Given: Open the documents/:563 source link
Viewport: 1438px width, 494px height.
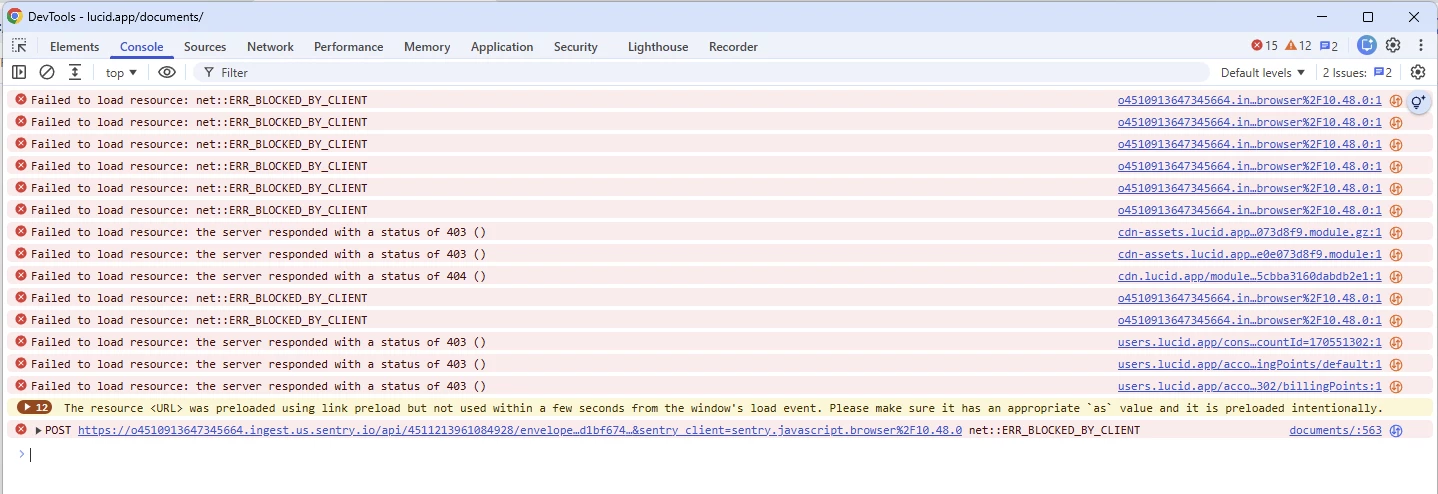Looking at the screenshot, I should (x=1335, y=430).
